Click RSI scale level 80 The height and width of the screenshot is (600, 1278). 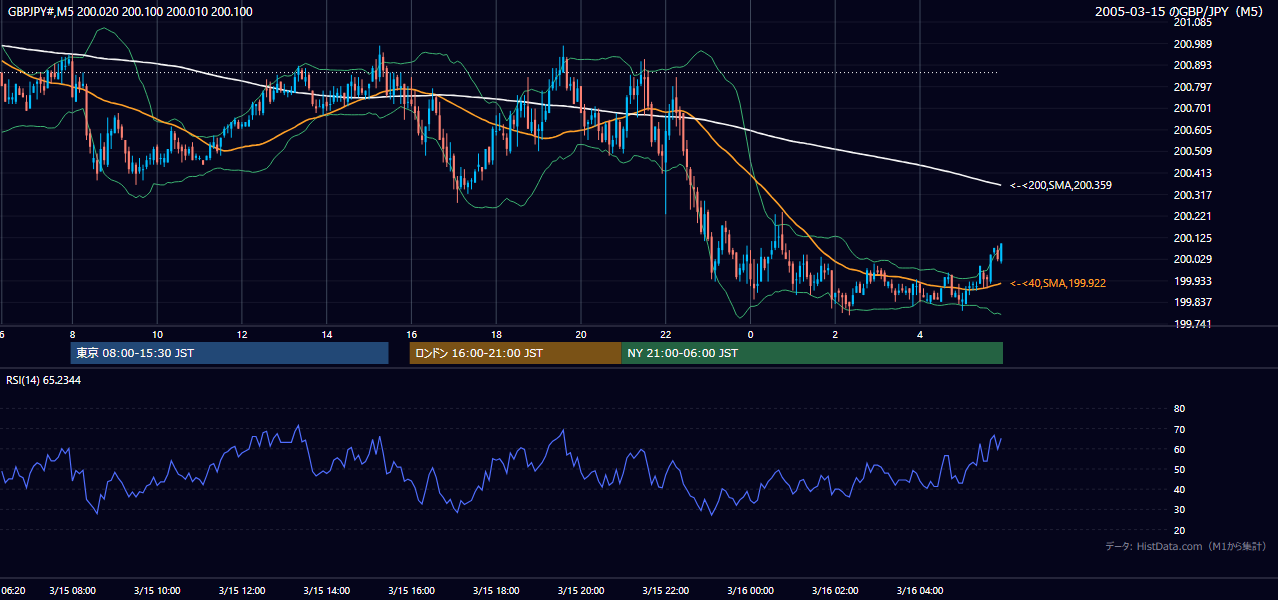point(1179,409)
